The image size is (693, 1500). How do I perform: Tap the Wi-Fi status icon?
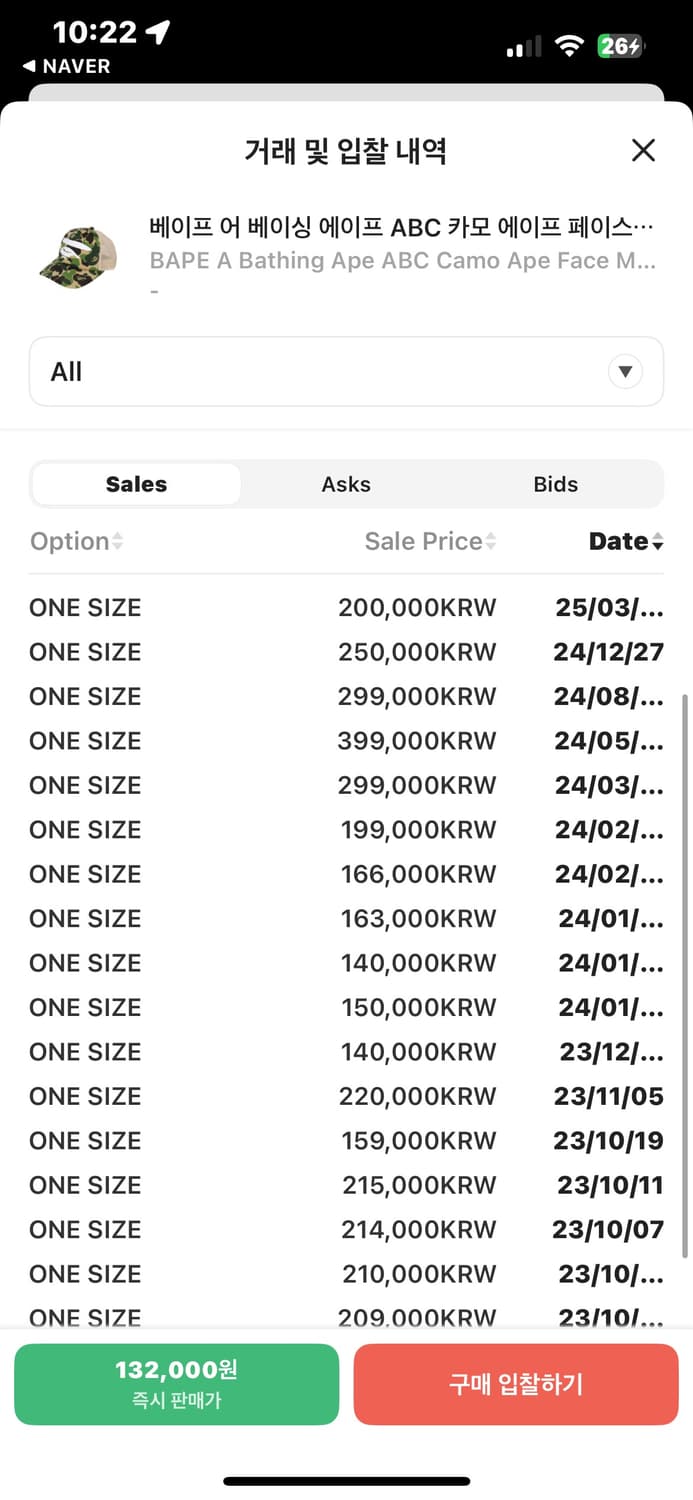(x=570, y=46)
